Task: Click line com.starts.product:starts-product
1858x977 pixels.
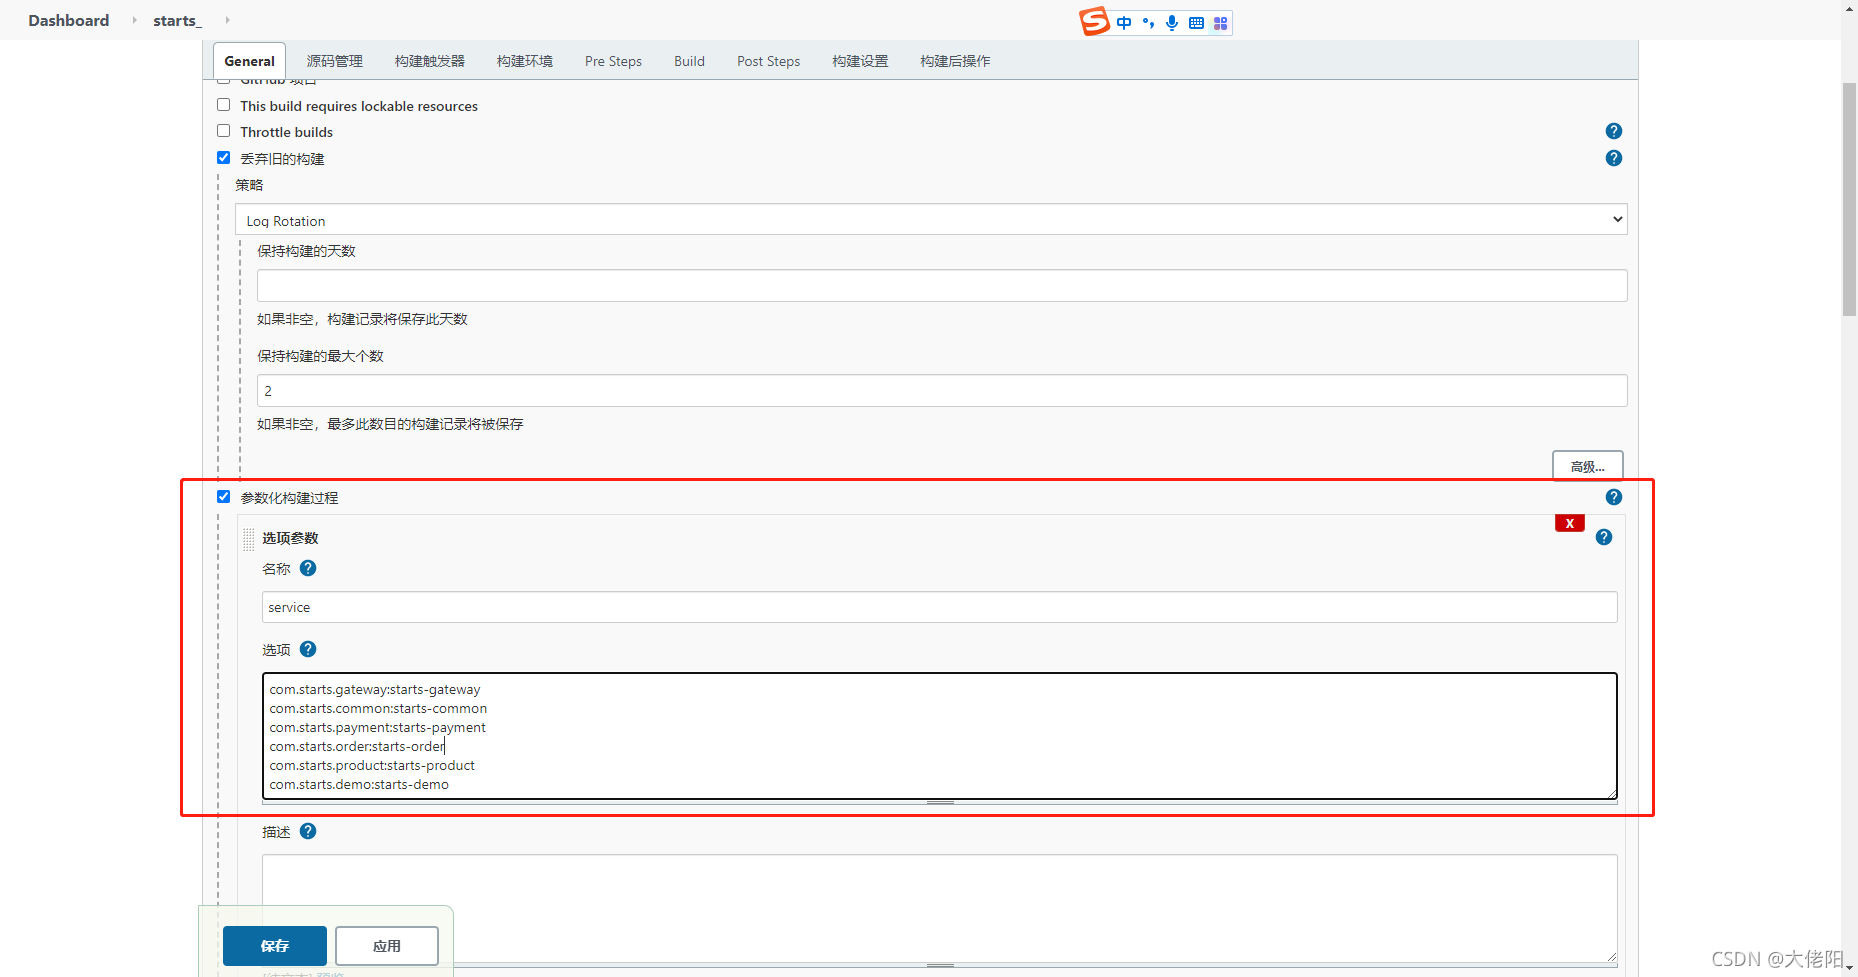Action: [x=372, y=765]
